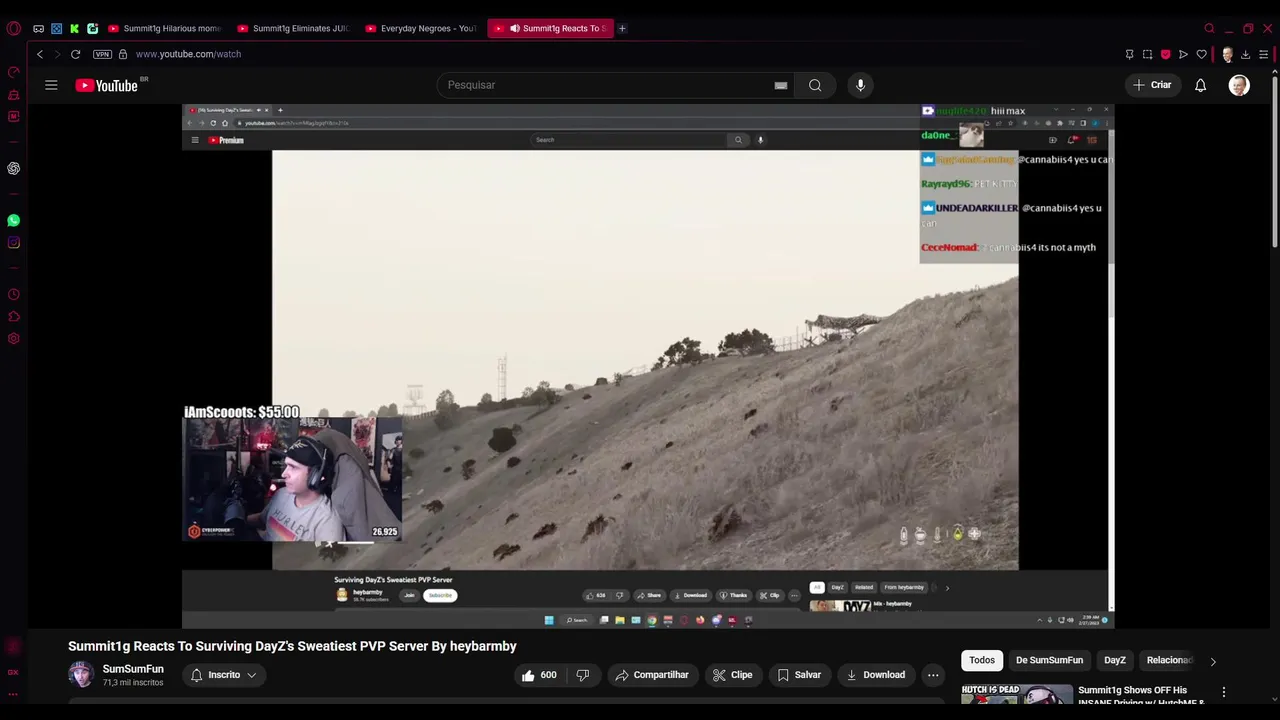Screen dimensions: 1280x720
Task: Open SumSumFun channel name link
Action: point(133,669)
